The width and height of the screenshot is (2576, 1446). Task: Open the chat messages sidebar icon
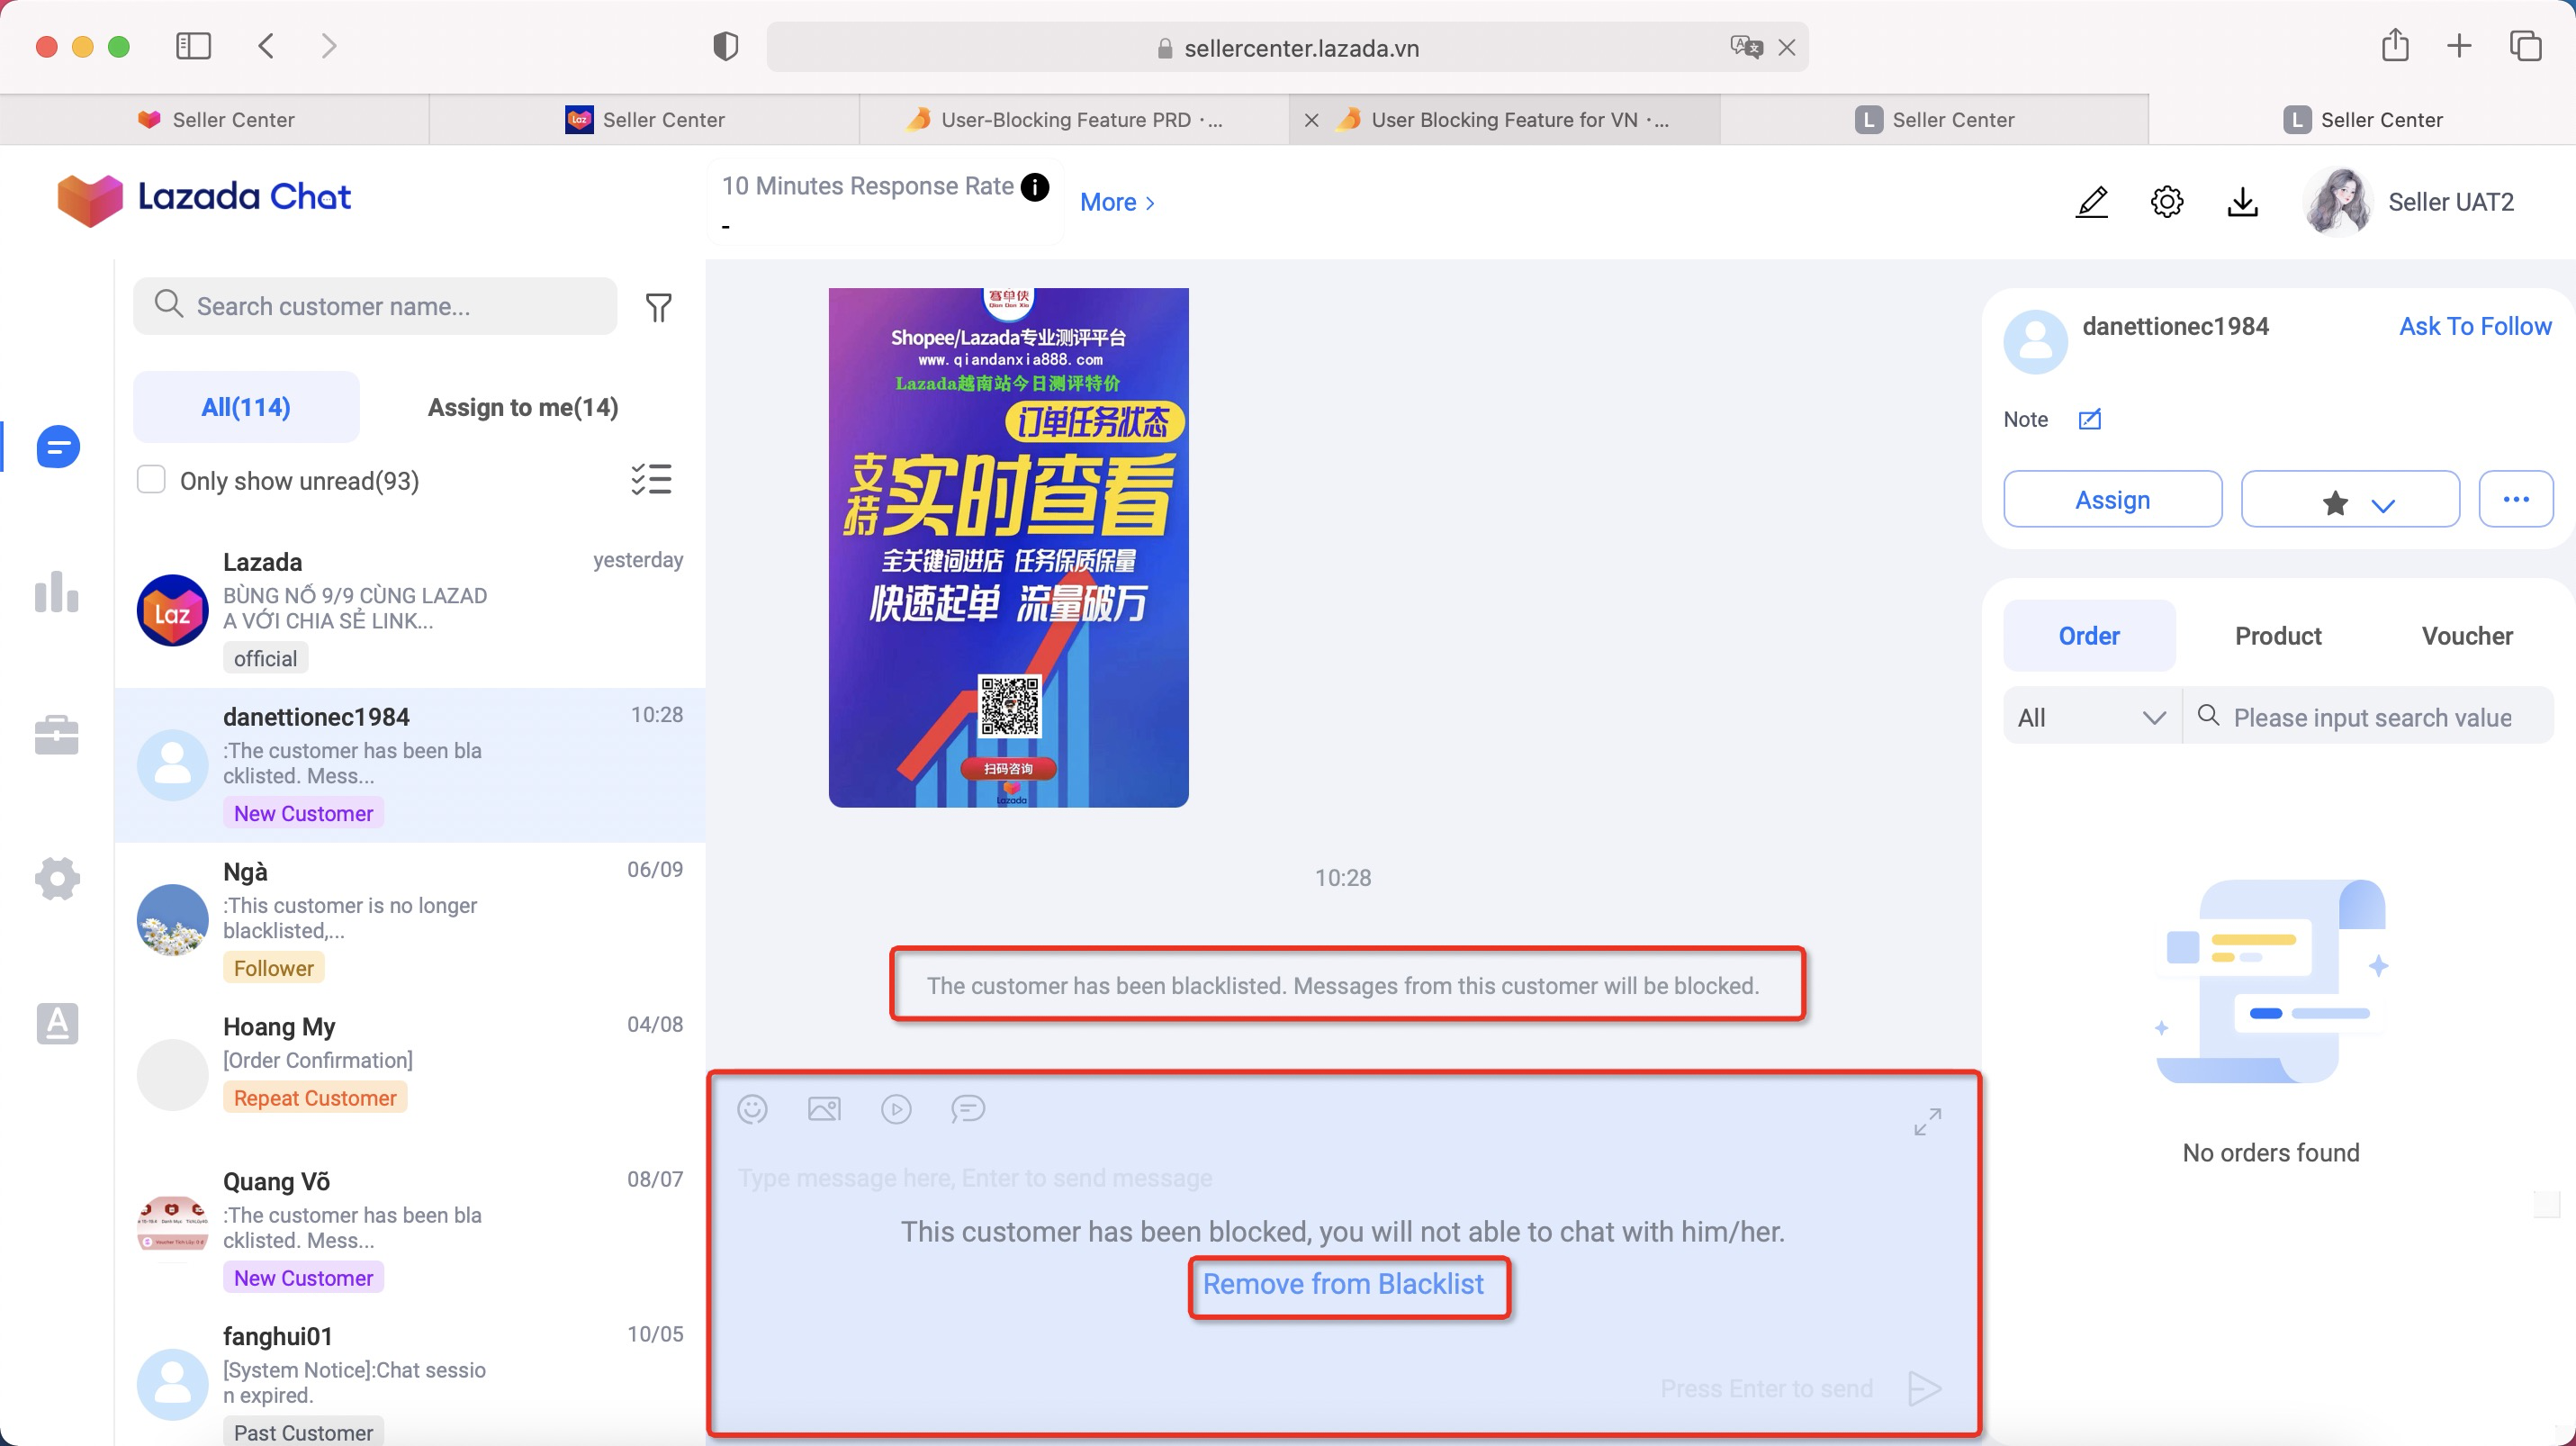tap(57, 446)
